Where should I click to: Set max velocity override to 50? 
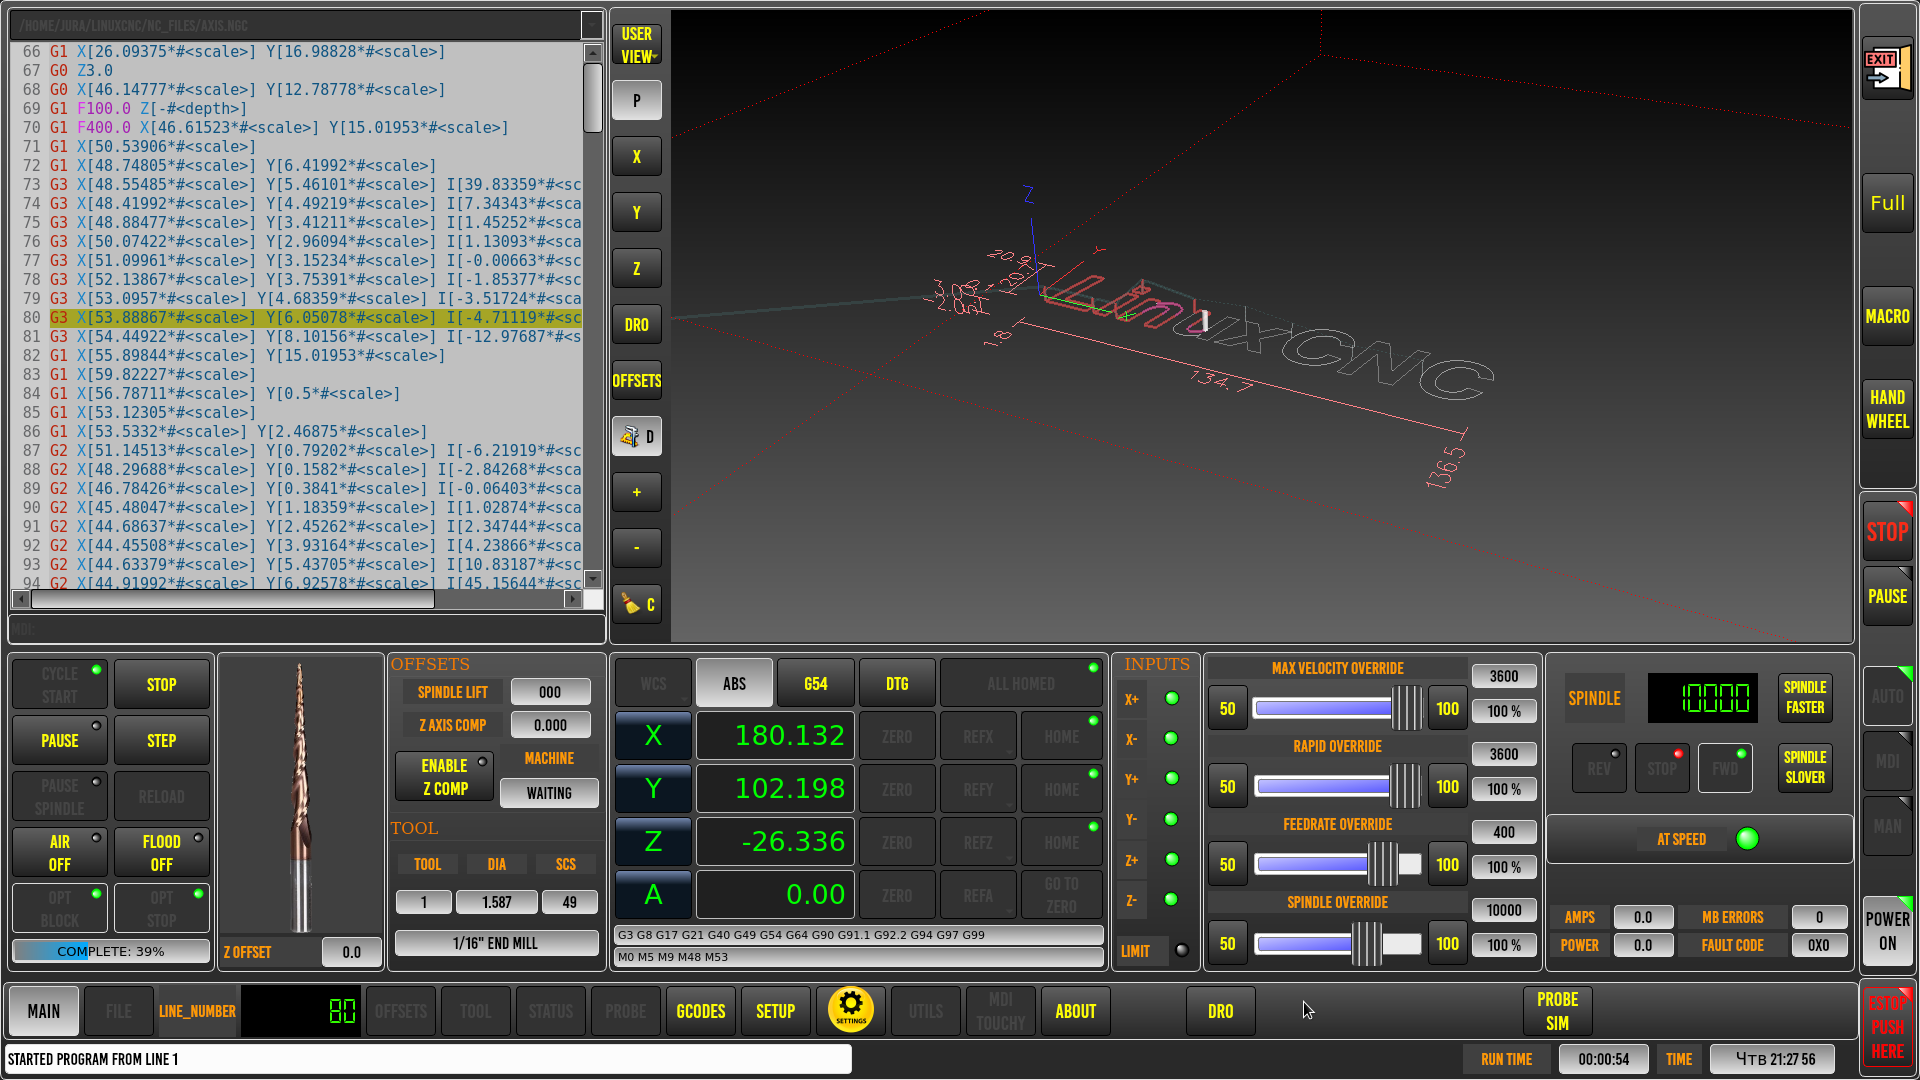(x=1228, y=709)
